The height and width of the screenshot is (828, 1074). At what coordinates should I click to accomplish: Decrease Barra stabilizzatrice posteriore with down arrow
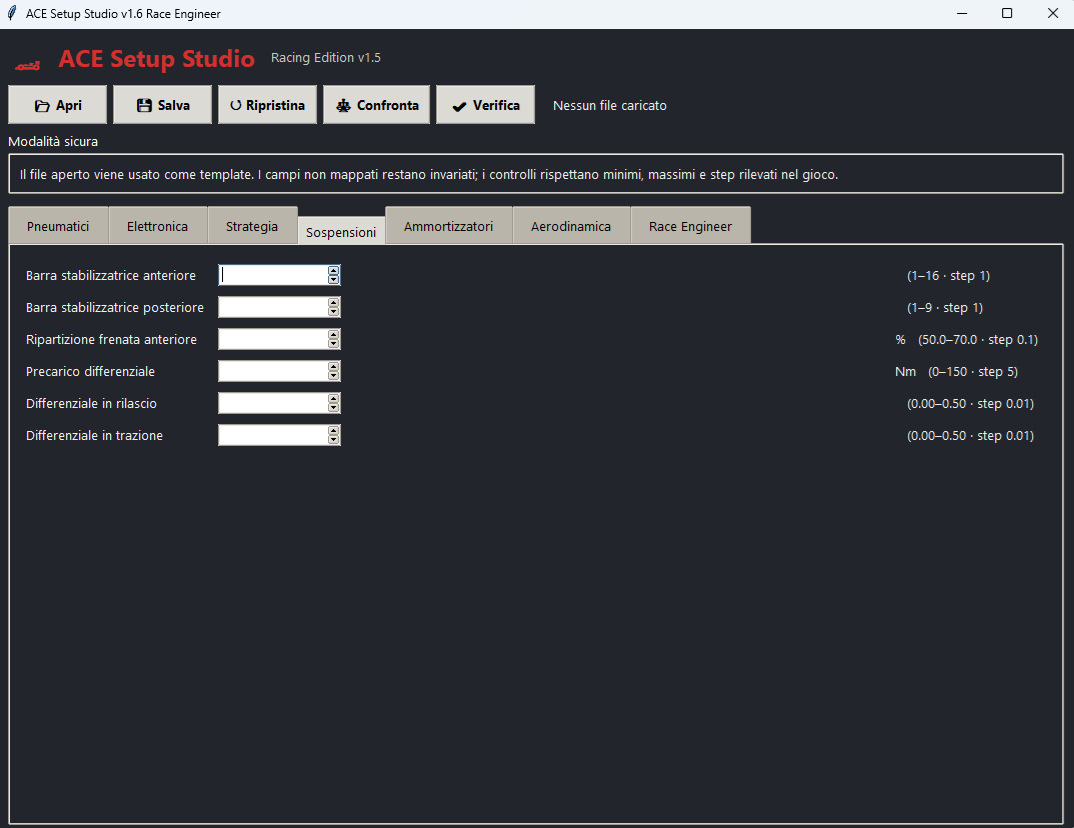click(334, 312)
